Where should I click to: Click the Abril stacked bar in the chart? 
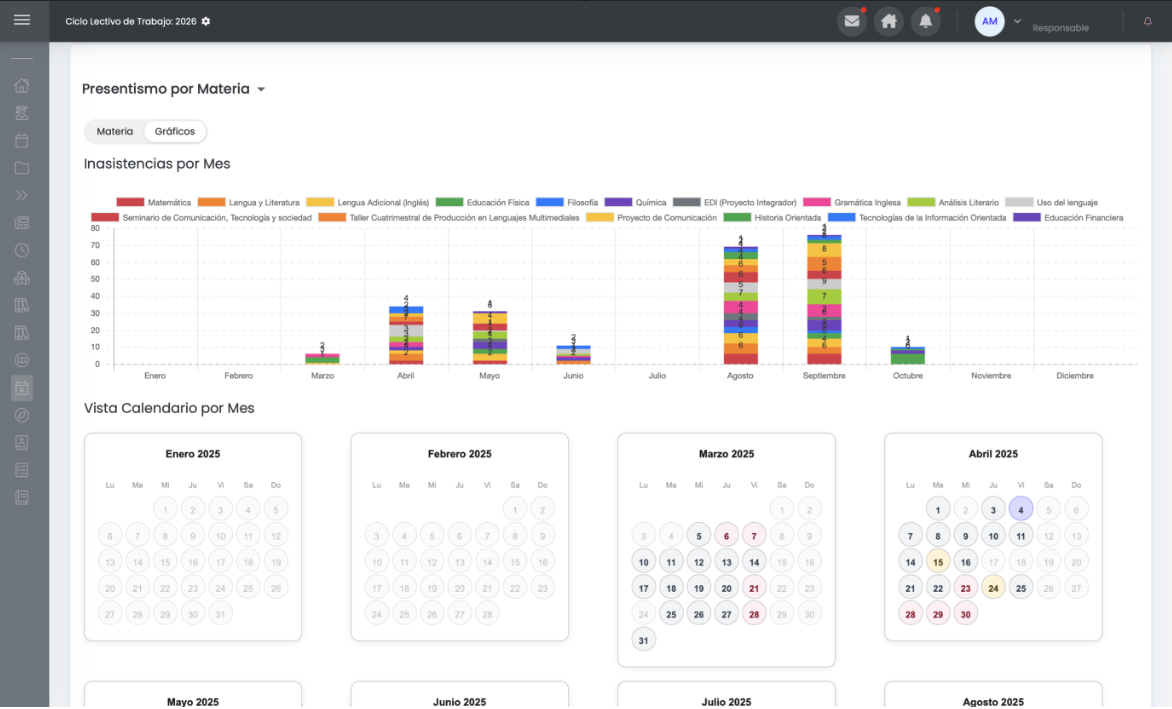click(406, 335)
